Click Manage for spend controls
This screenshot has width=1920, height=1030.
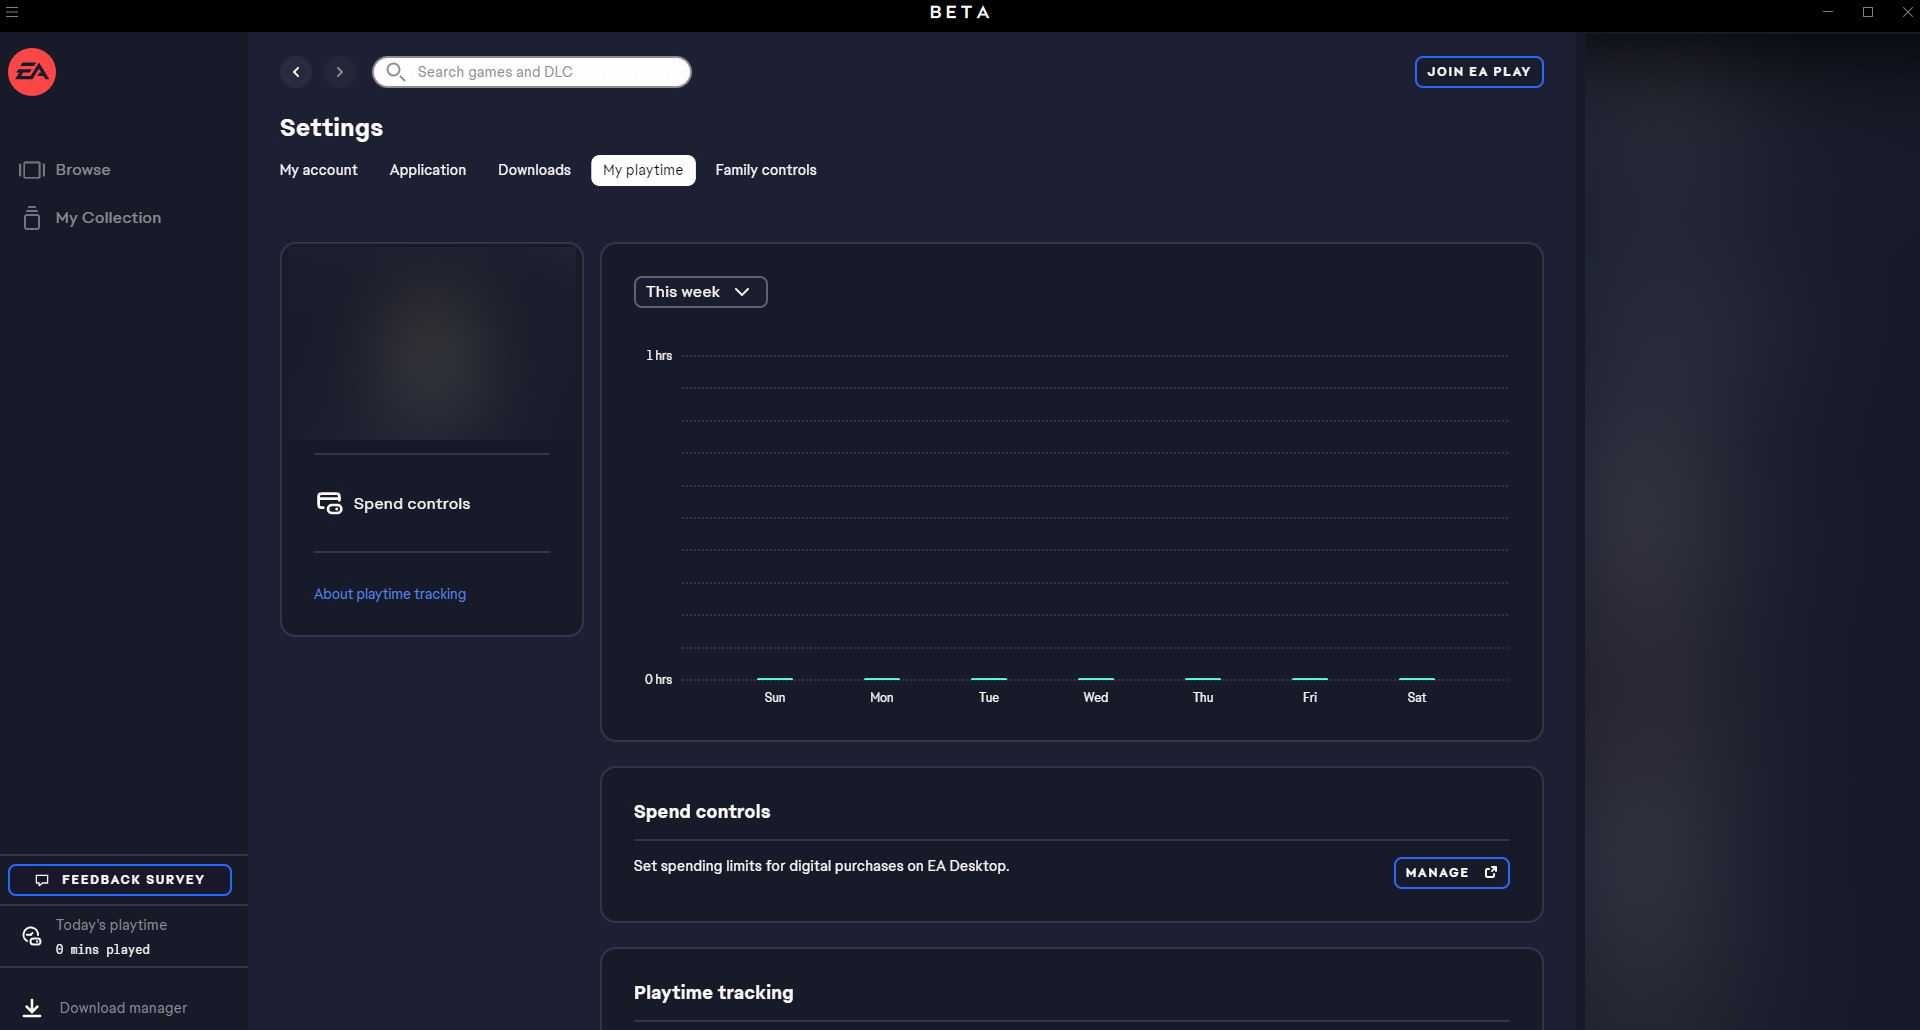pos(1451,873)
